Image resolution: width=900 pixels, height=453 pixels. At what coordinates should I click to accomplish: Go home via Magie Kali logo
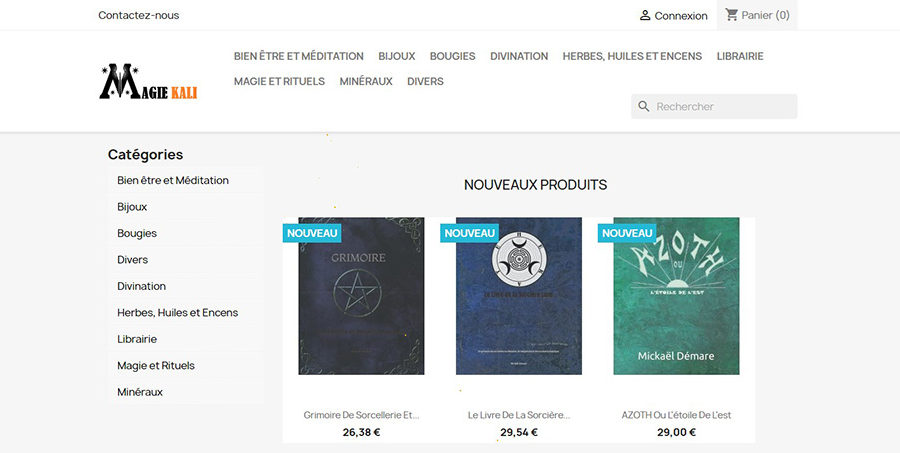coord(148,82)
